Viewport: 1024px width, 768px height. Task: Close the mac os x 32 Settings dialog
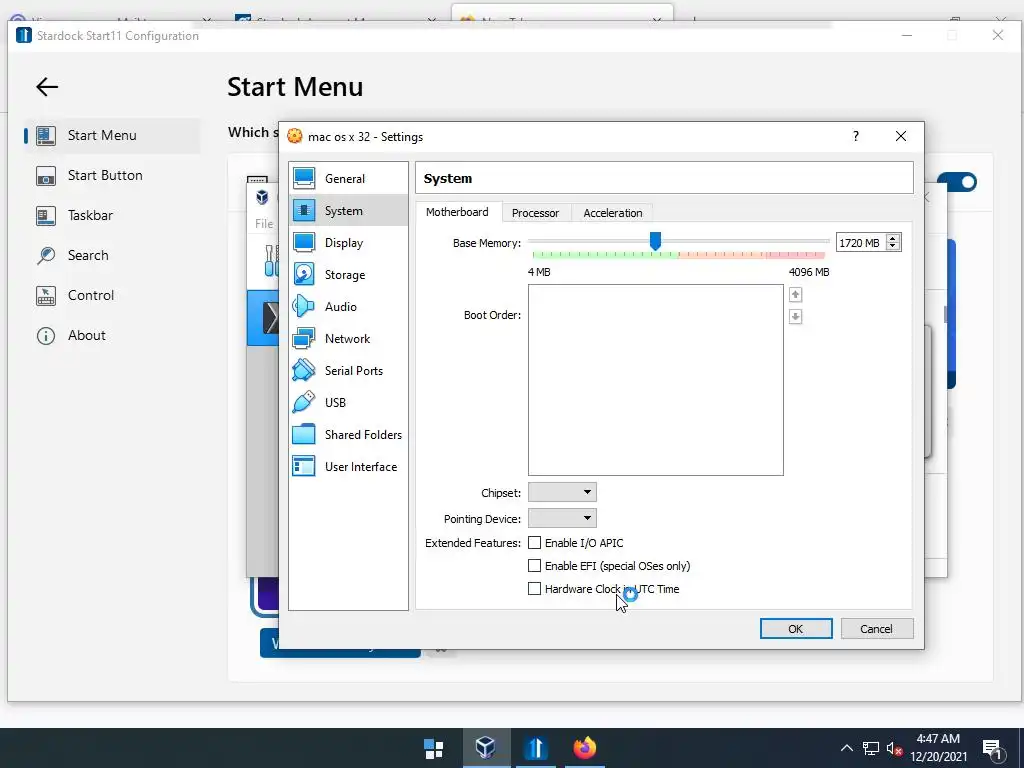pos(901,136)
